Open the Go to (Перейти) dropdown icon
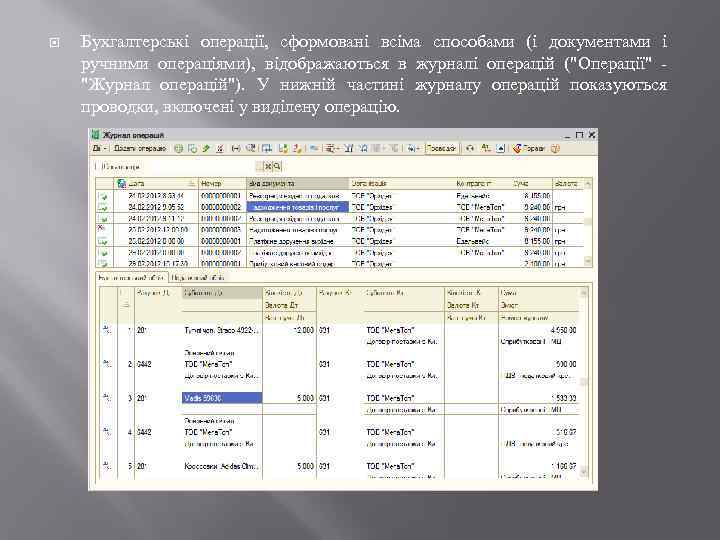 (x=414, y=148)
